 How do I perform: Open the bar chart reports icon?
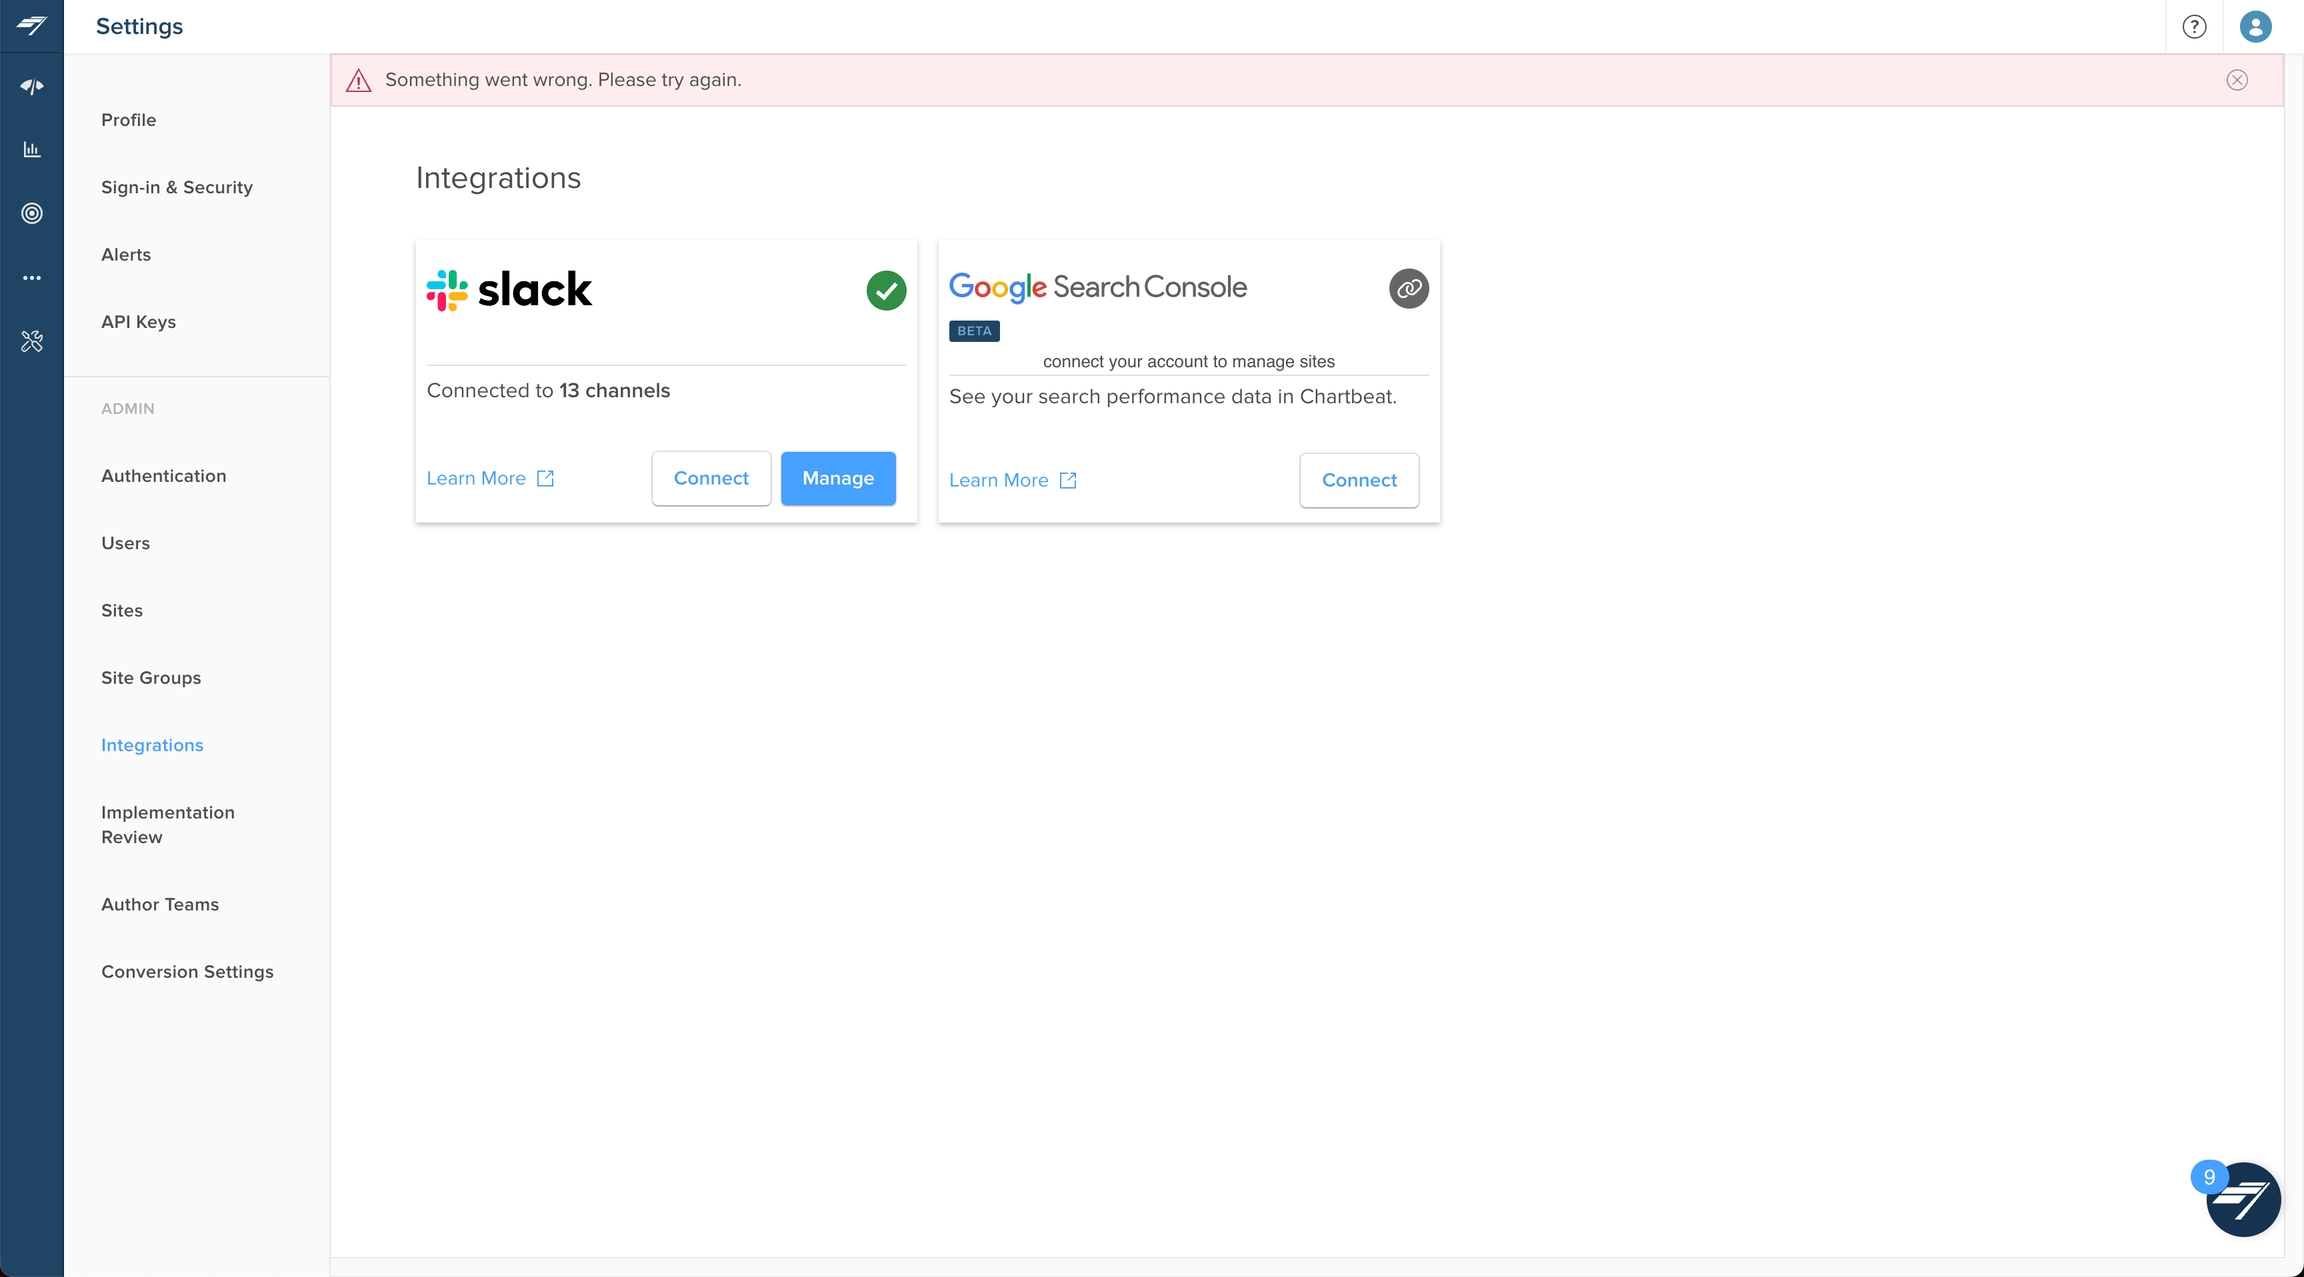32,150
